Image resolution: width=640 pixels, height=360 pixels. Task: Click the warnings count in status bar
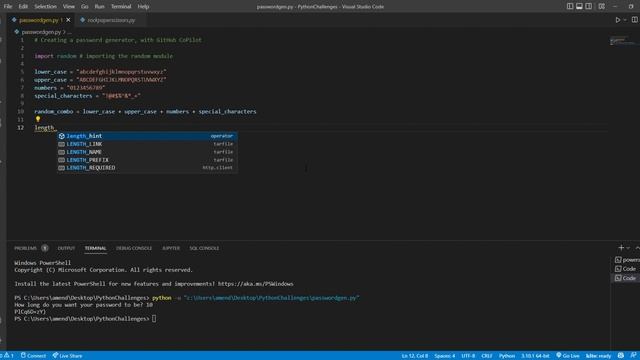pyautogui.click(x=8, y=356)
